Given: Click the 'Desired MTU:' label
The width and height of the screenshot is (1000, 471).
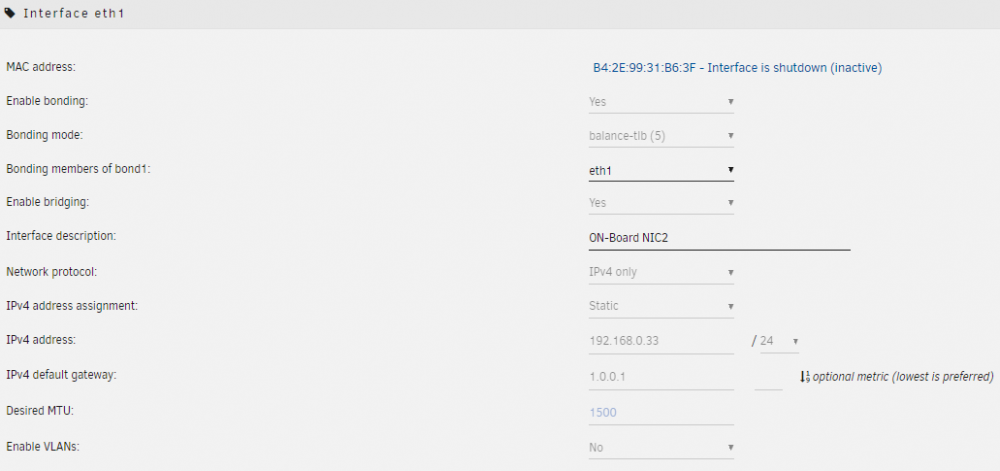Looking at the screenshot, I should [40, 411].
